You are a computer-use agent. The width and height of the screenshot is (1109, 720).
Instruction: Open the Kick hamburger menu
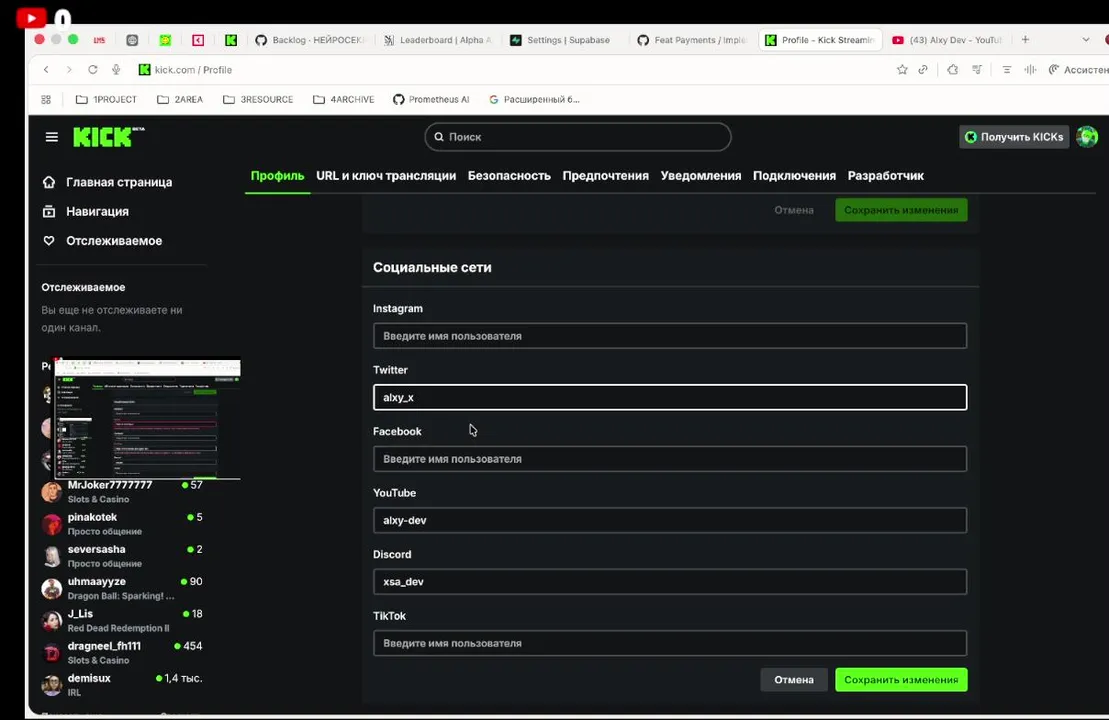(x=52, y=137)
